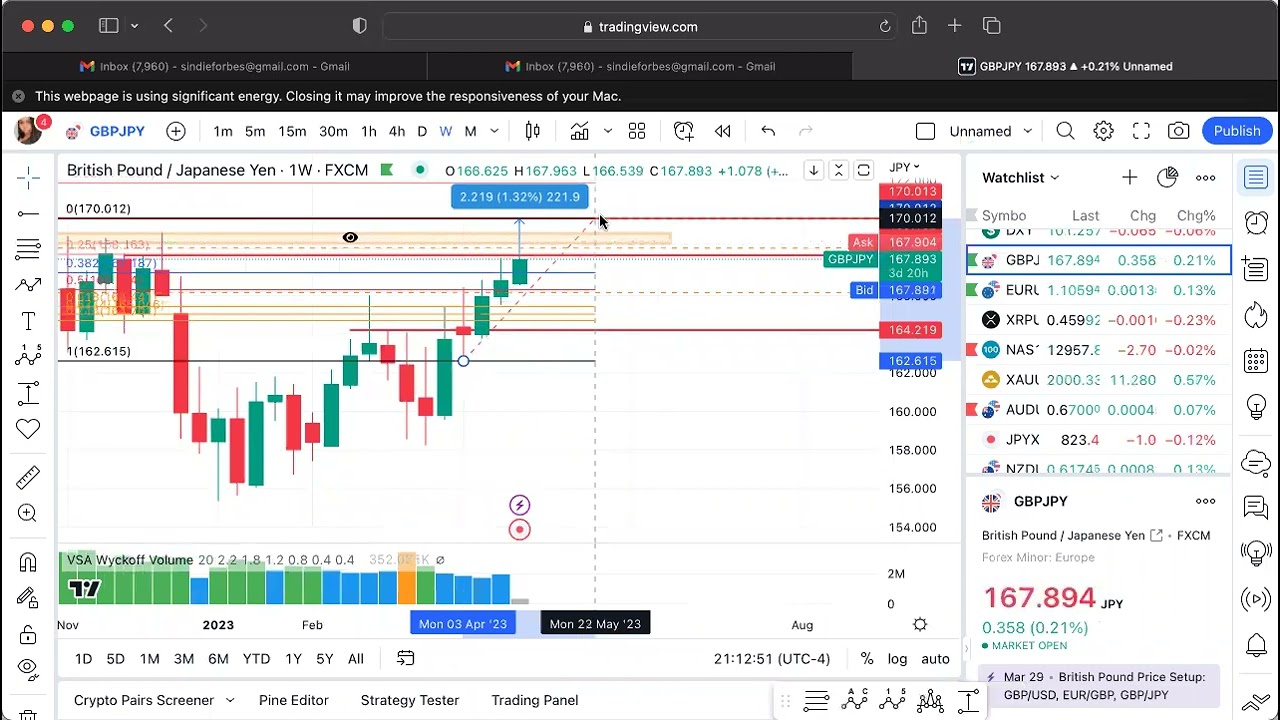Screen dimensions: 1280x720
Task: Set date range to 3M
Action: 184,659
